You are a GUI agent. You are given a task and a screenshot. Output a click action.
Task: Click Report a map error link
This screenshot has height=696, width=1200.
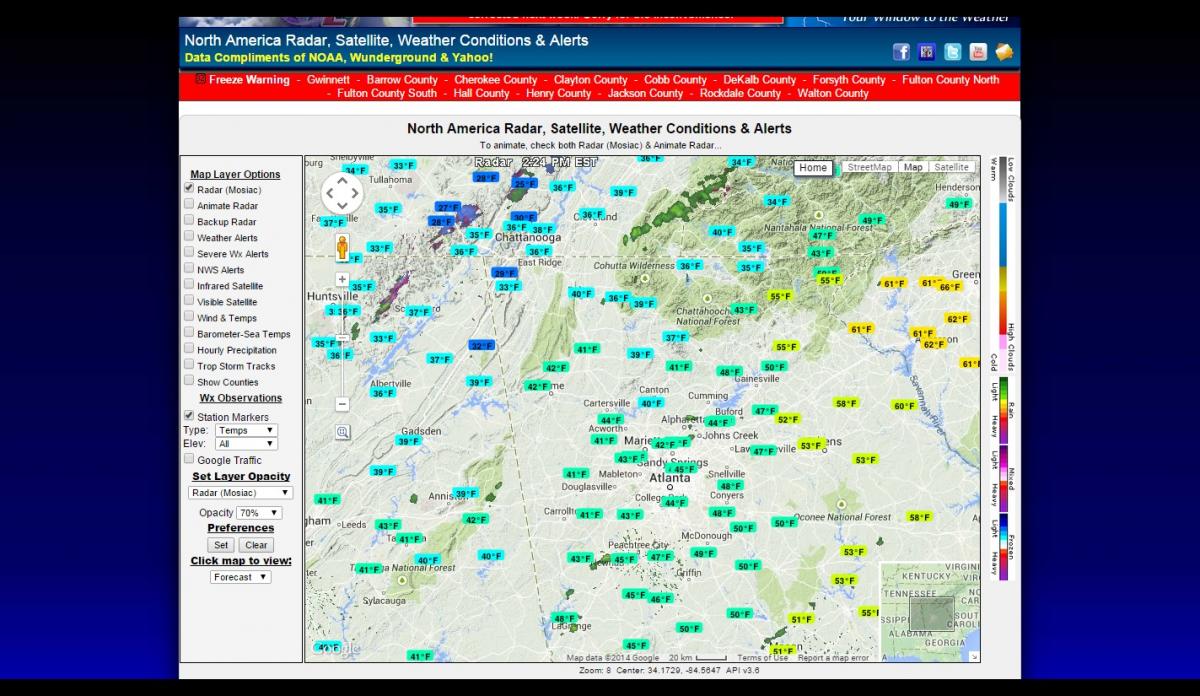834,657
